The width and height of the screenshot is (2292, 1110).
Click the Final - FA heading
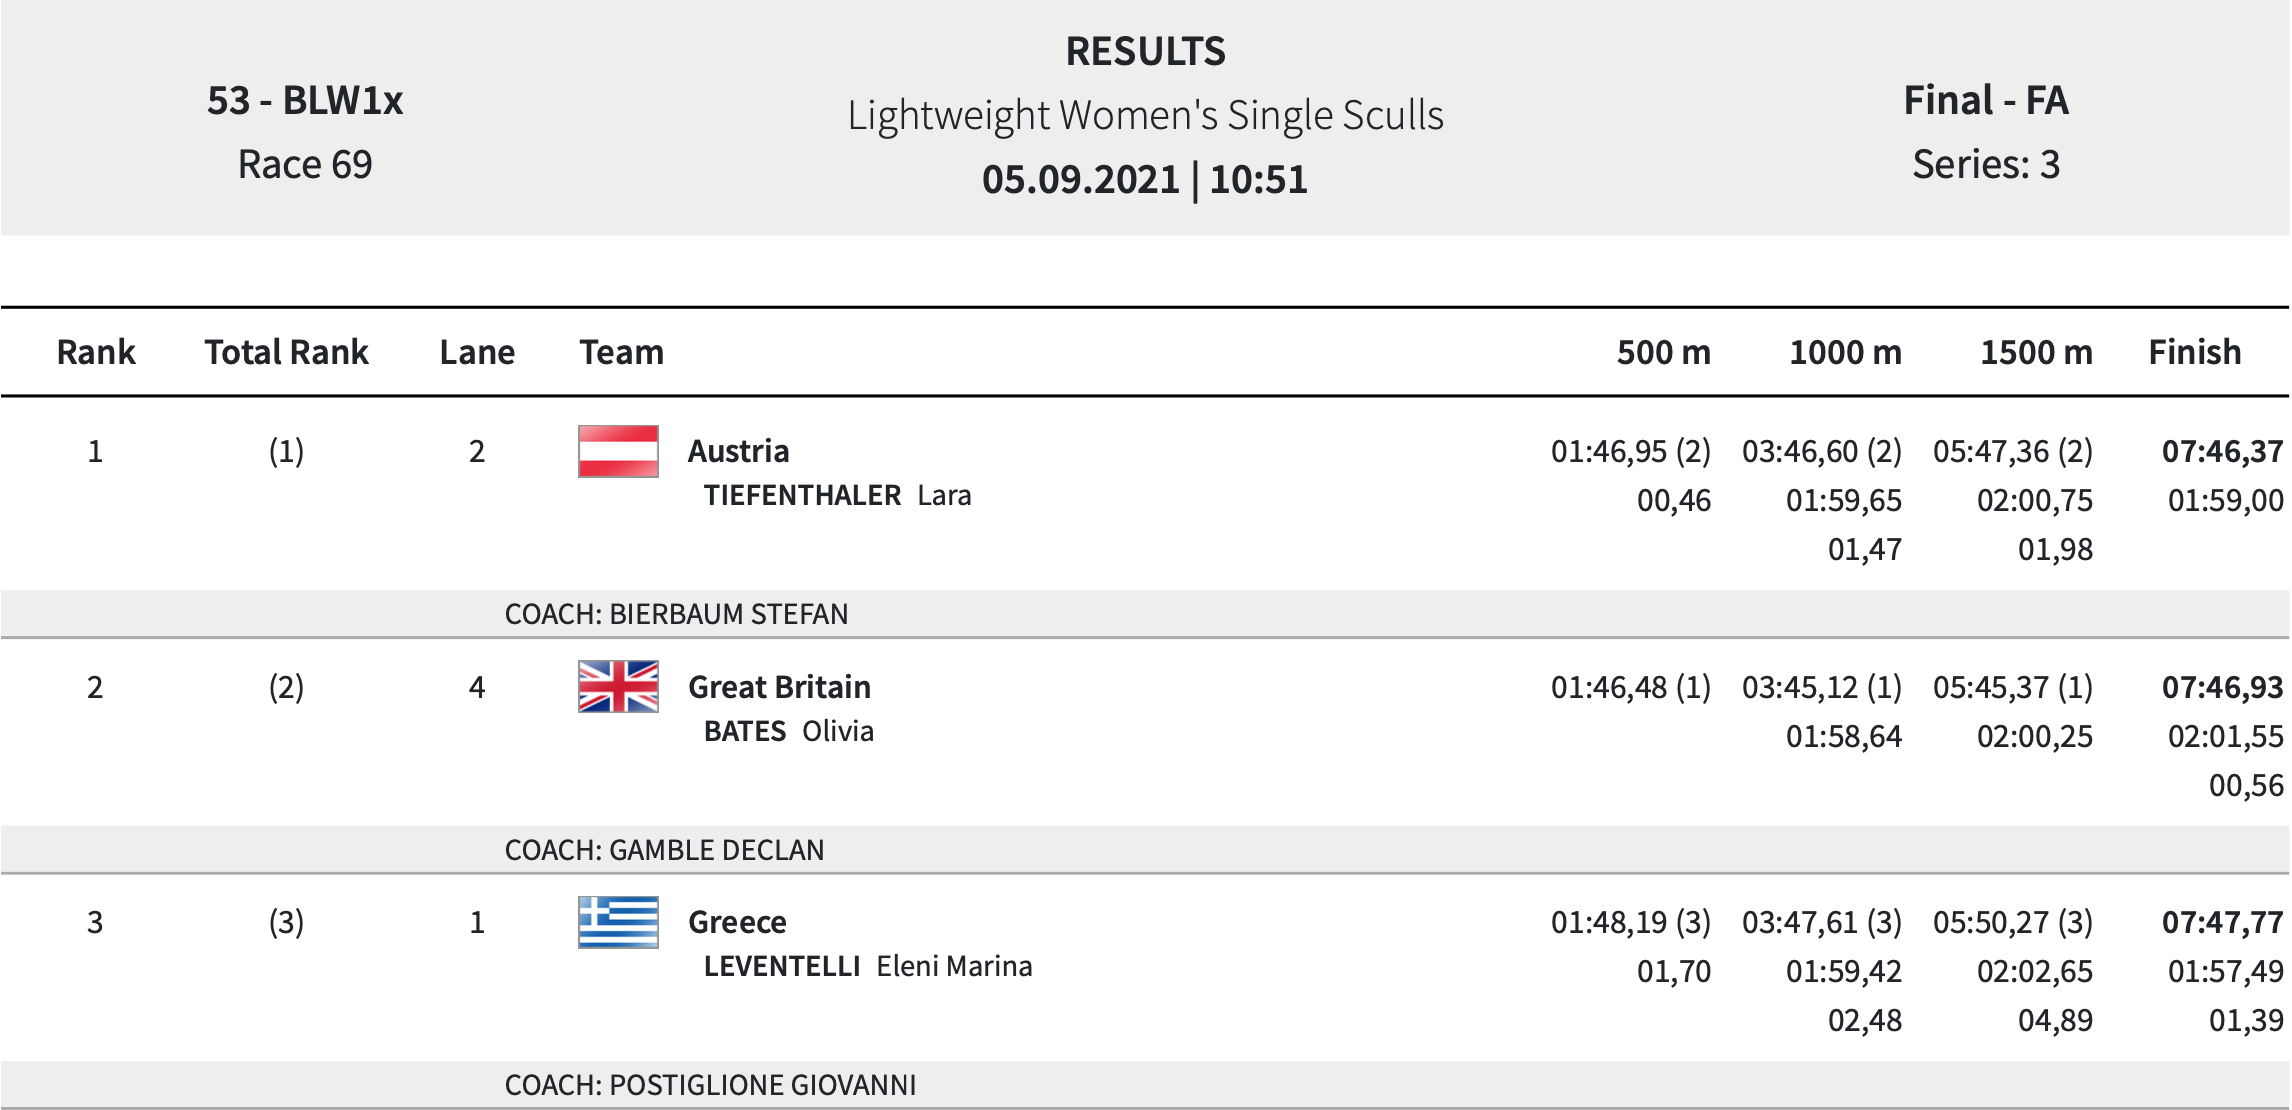click(1986, 100)
